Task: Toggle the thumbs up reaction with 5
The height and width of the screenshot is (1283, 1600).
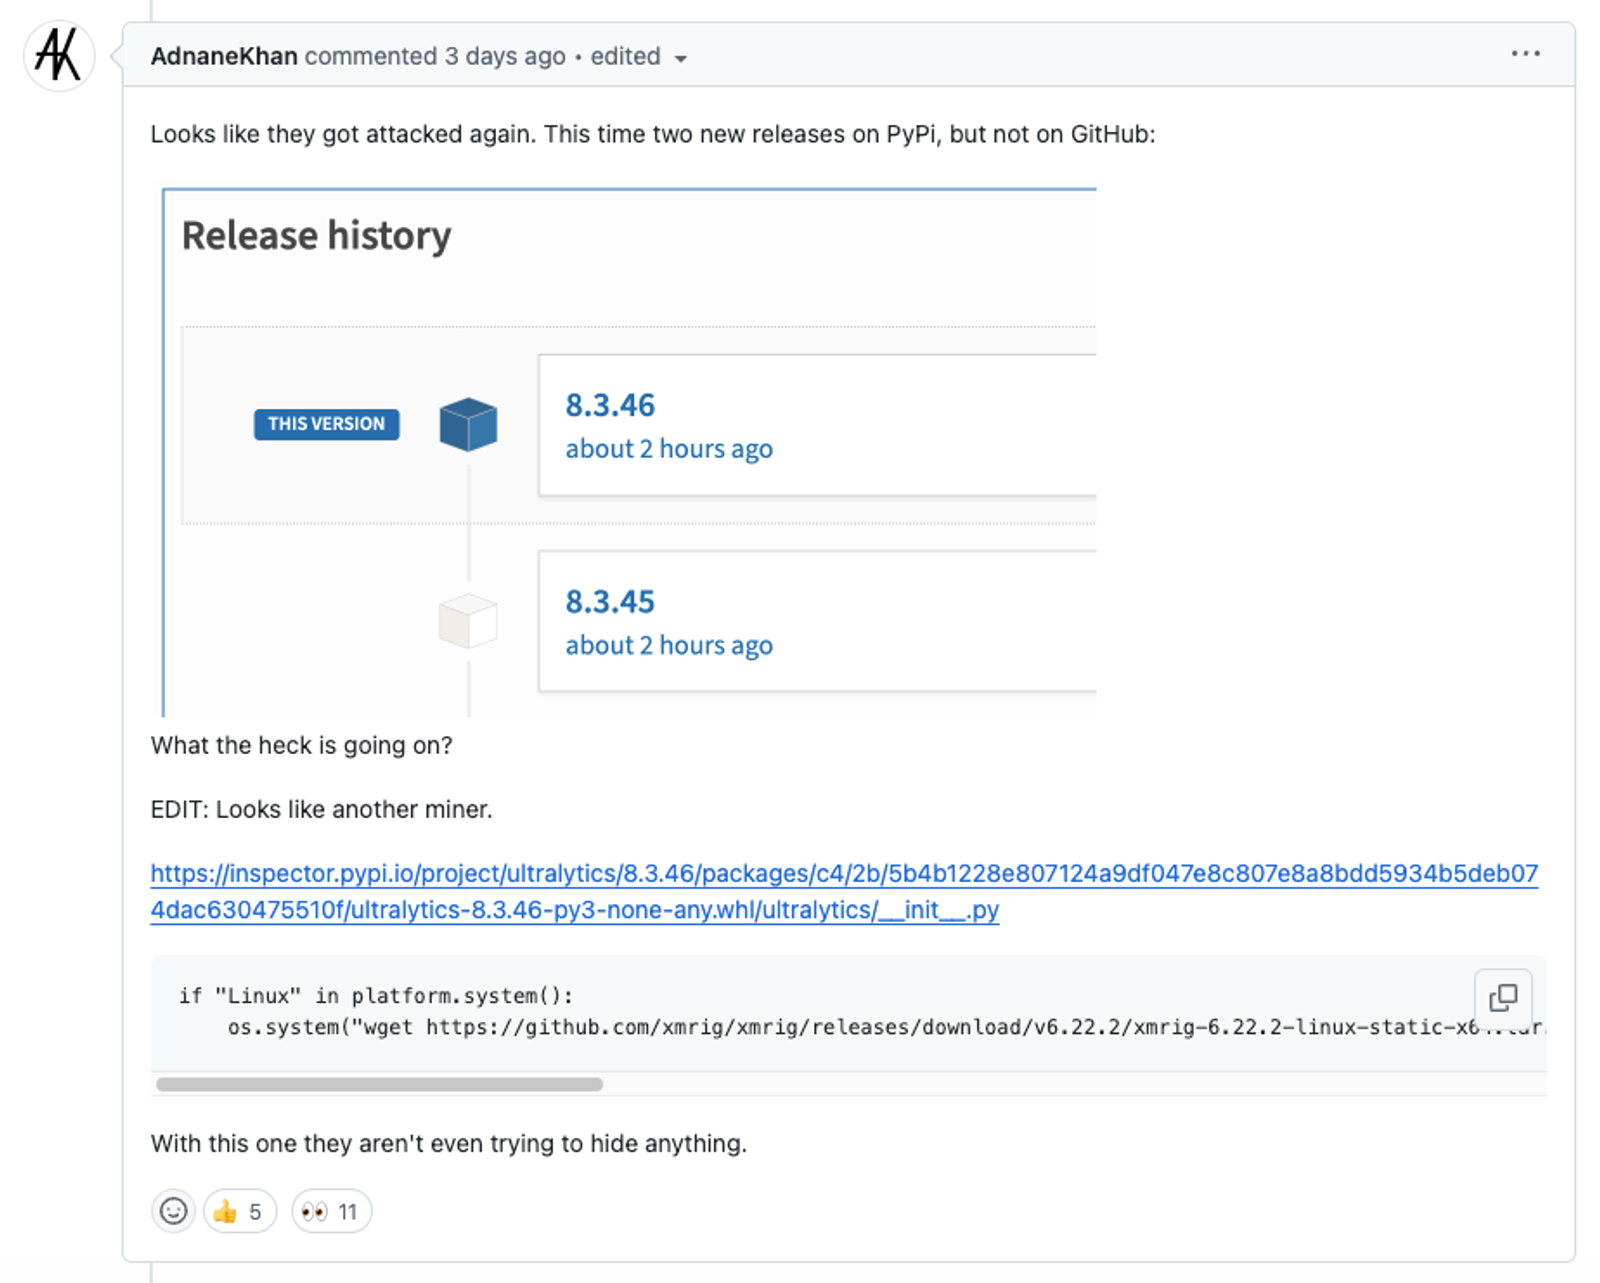Action: (240, 1211)
